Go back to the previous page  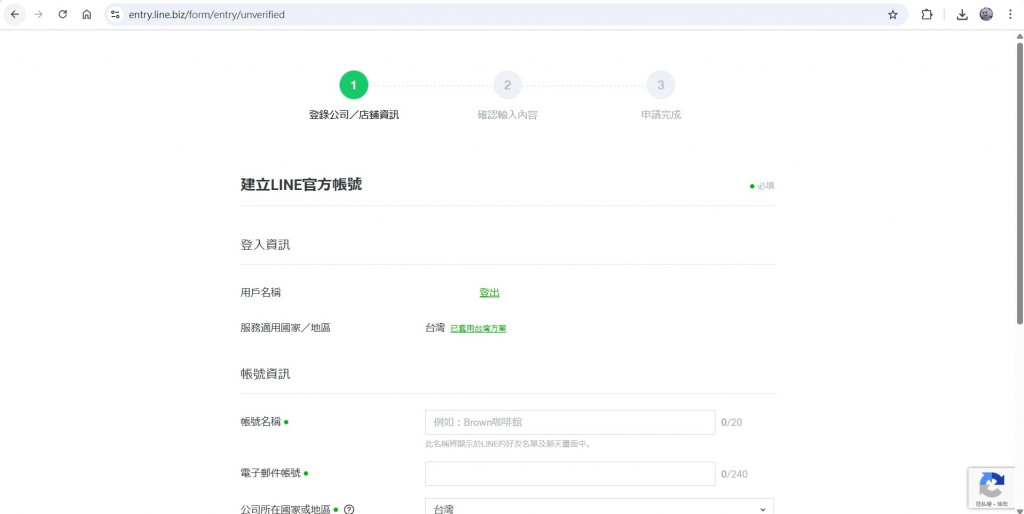point(14,14)
